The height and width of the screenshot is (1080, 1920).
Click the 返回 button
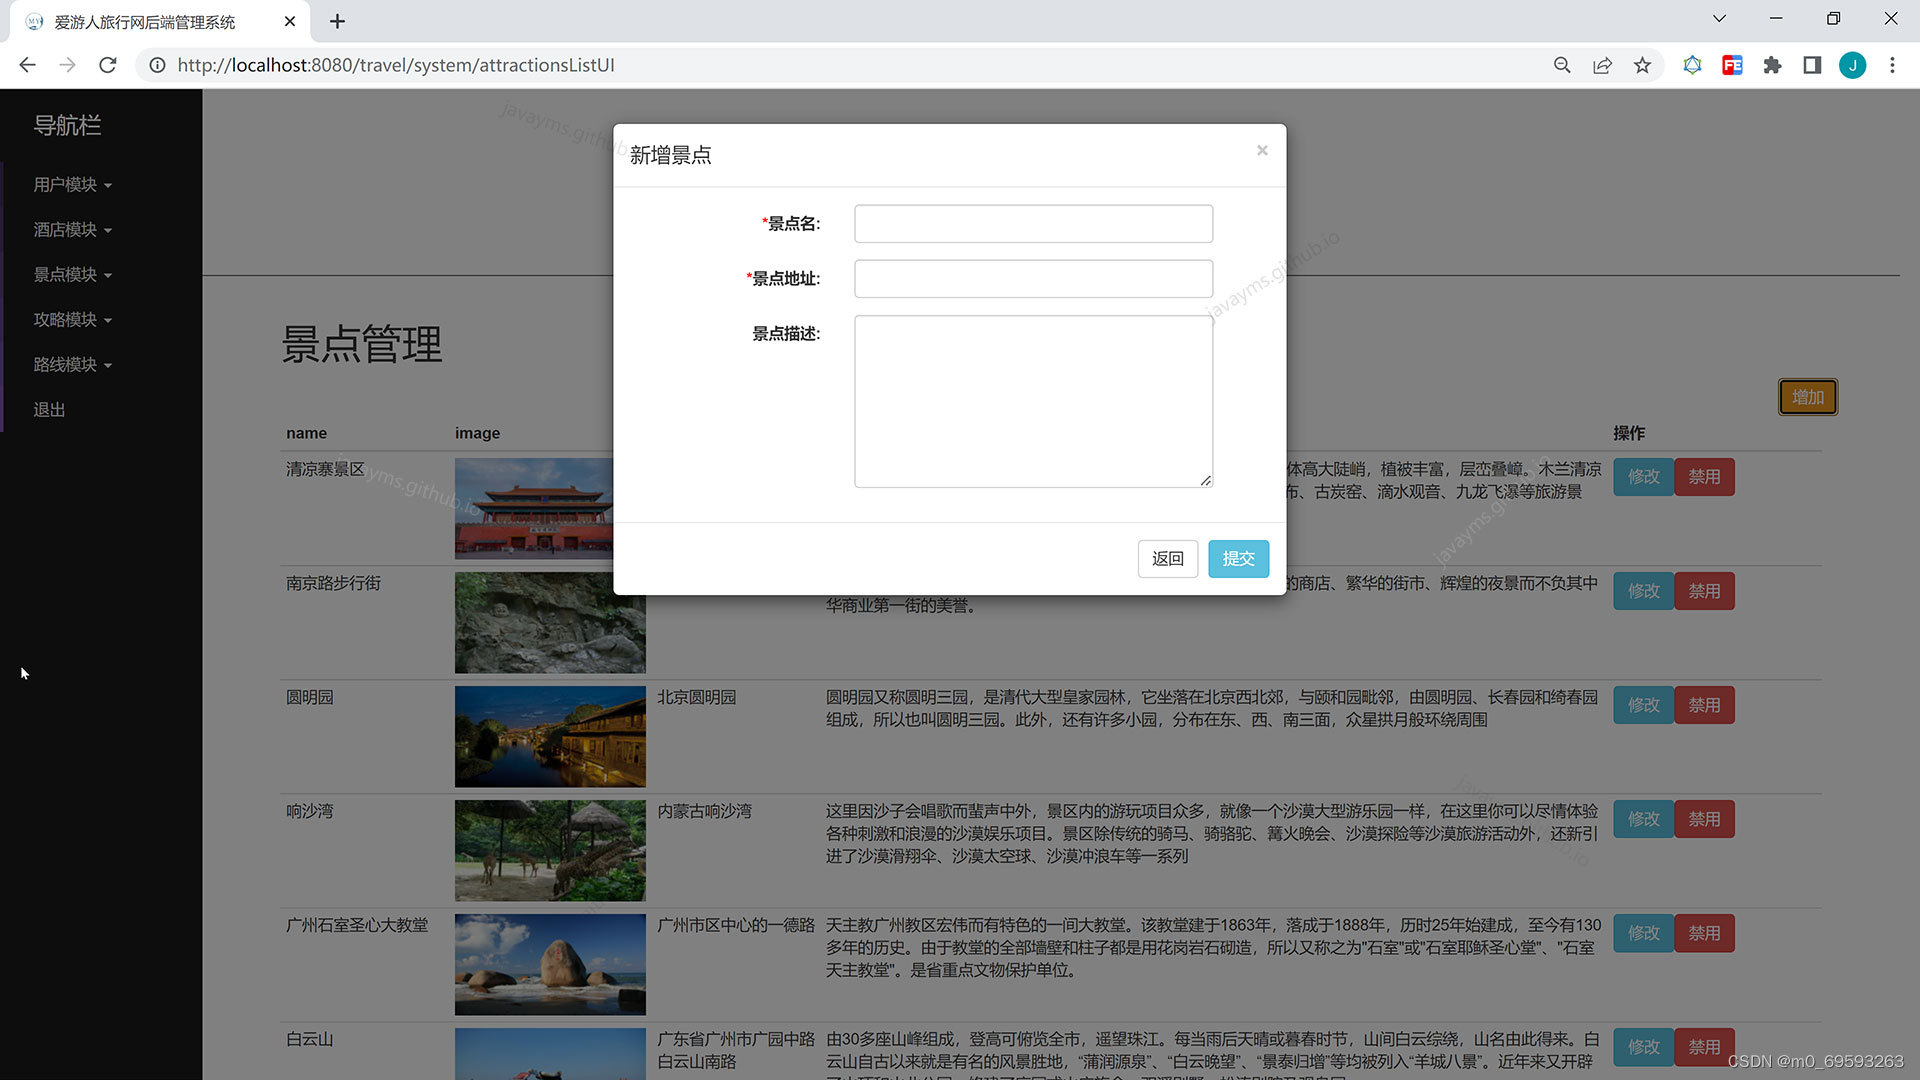click(1167, 559)
